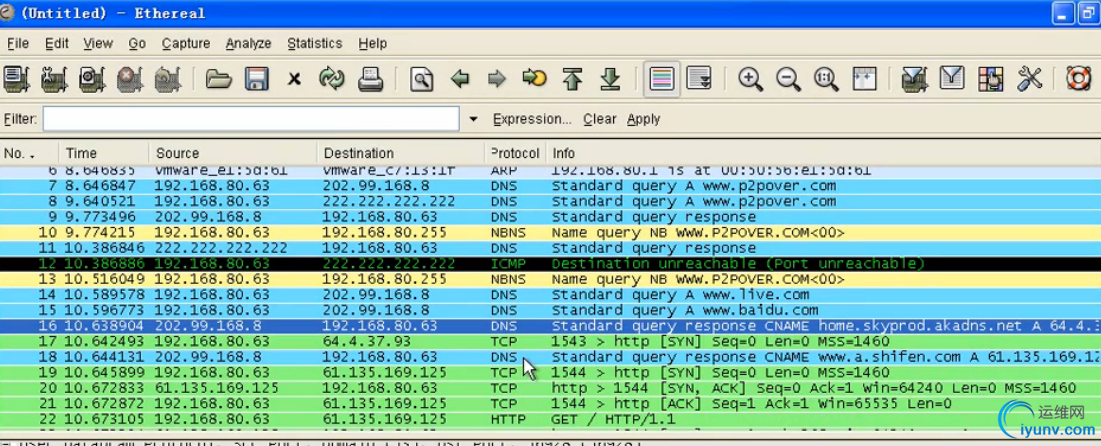The height and width of the screenshot is (446, 1101).
Task: Sort packets by Time column
Action: (x=104, y=153)
